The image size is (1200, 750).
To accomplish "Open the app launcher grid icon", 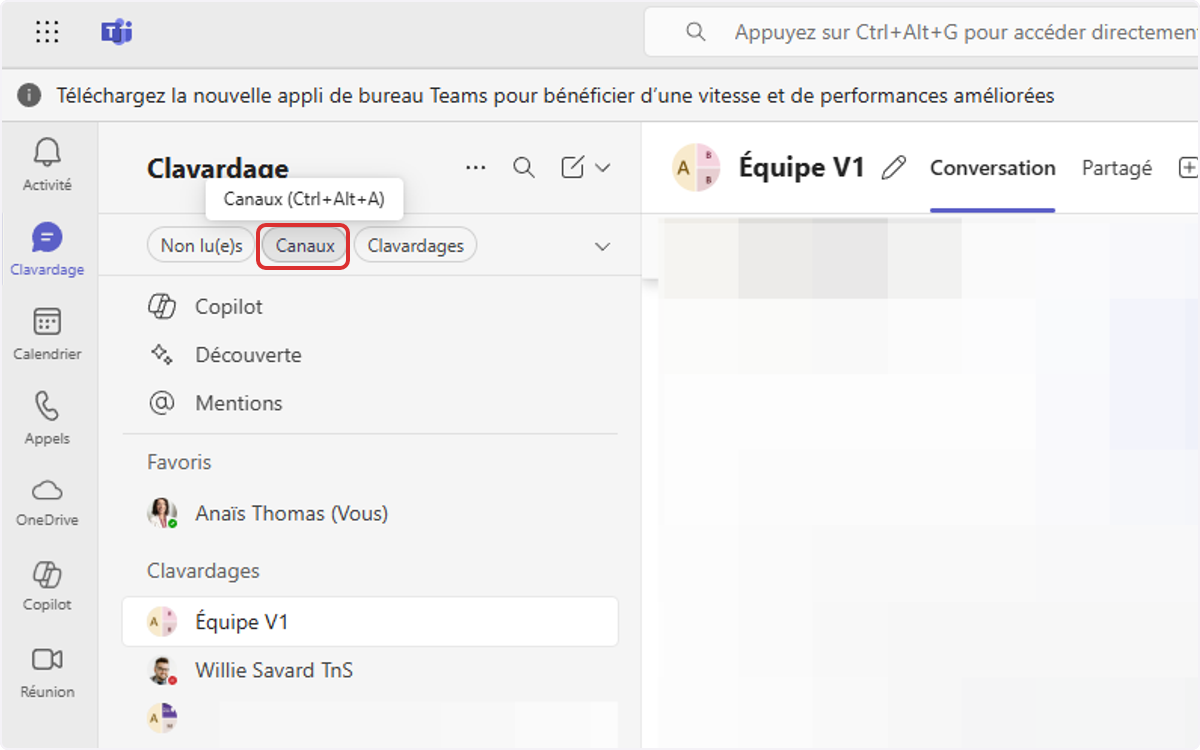I will coord(47,32).
